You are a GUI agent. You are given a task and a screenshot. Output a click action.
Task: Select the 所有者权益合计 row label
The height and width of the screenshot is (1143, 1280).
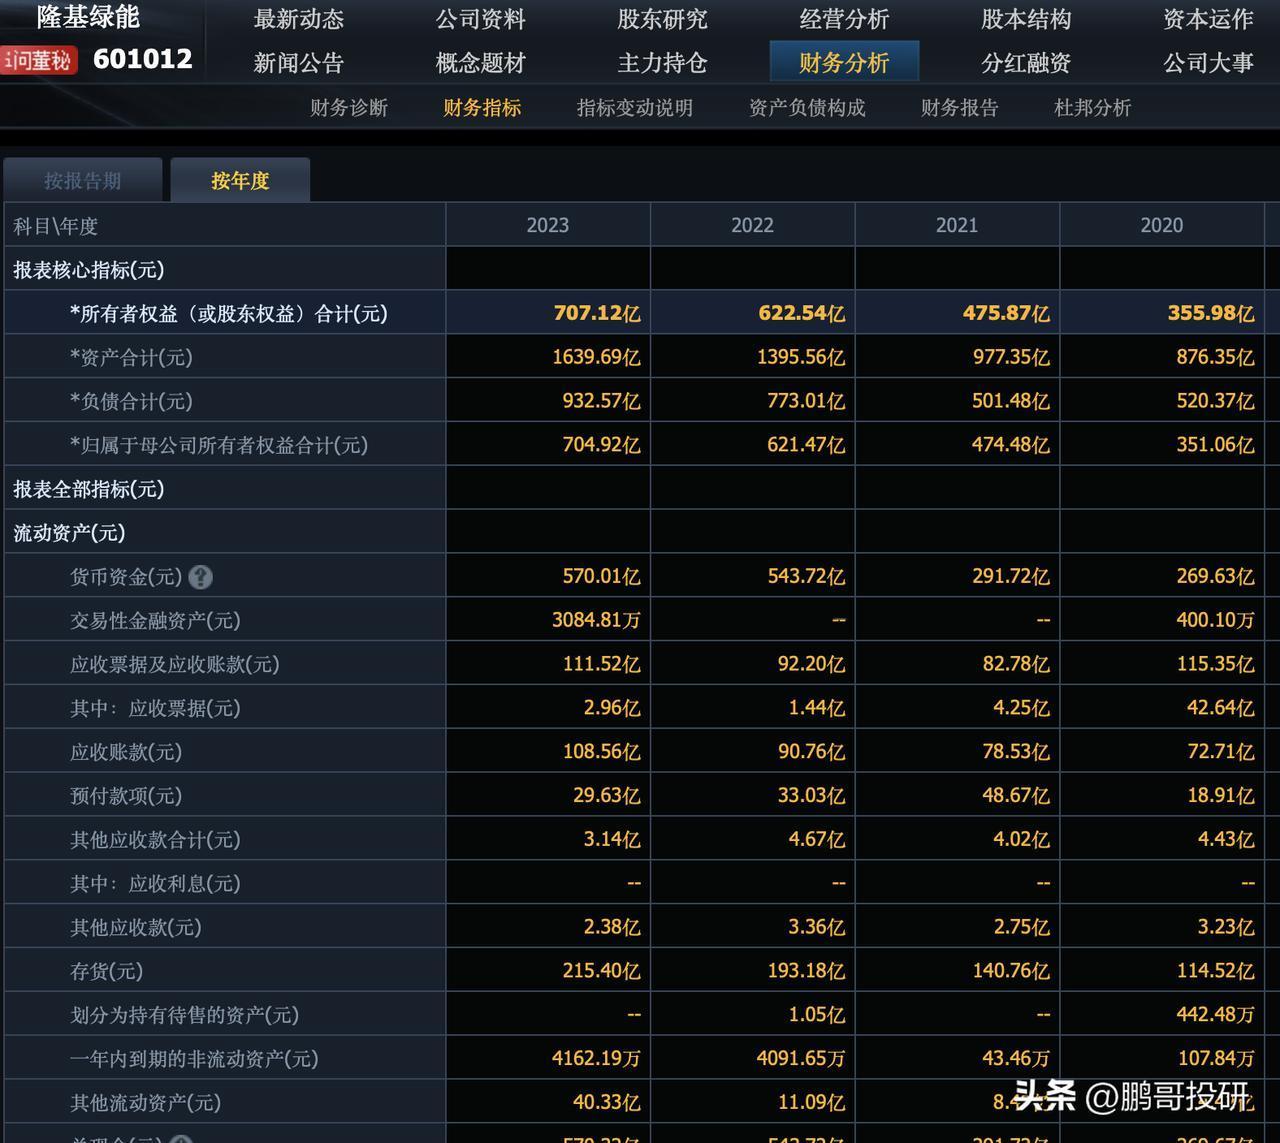point(228,314)
